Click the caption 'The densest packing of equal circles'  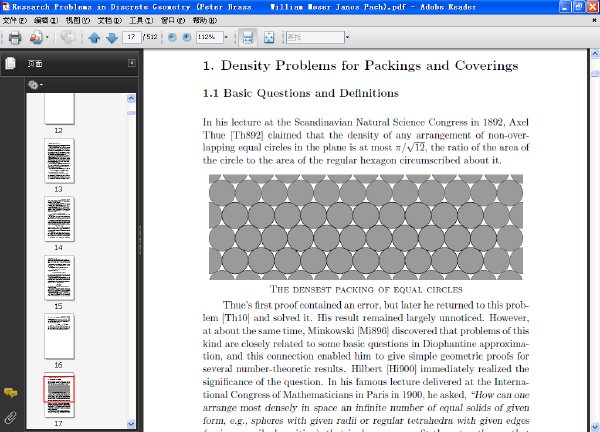coord(366,289)
